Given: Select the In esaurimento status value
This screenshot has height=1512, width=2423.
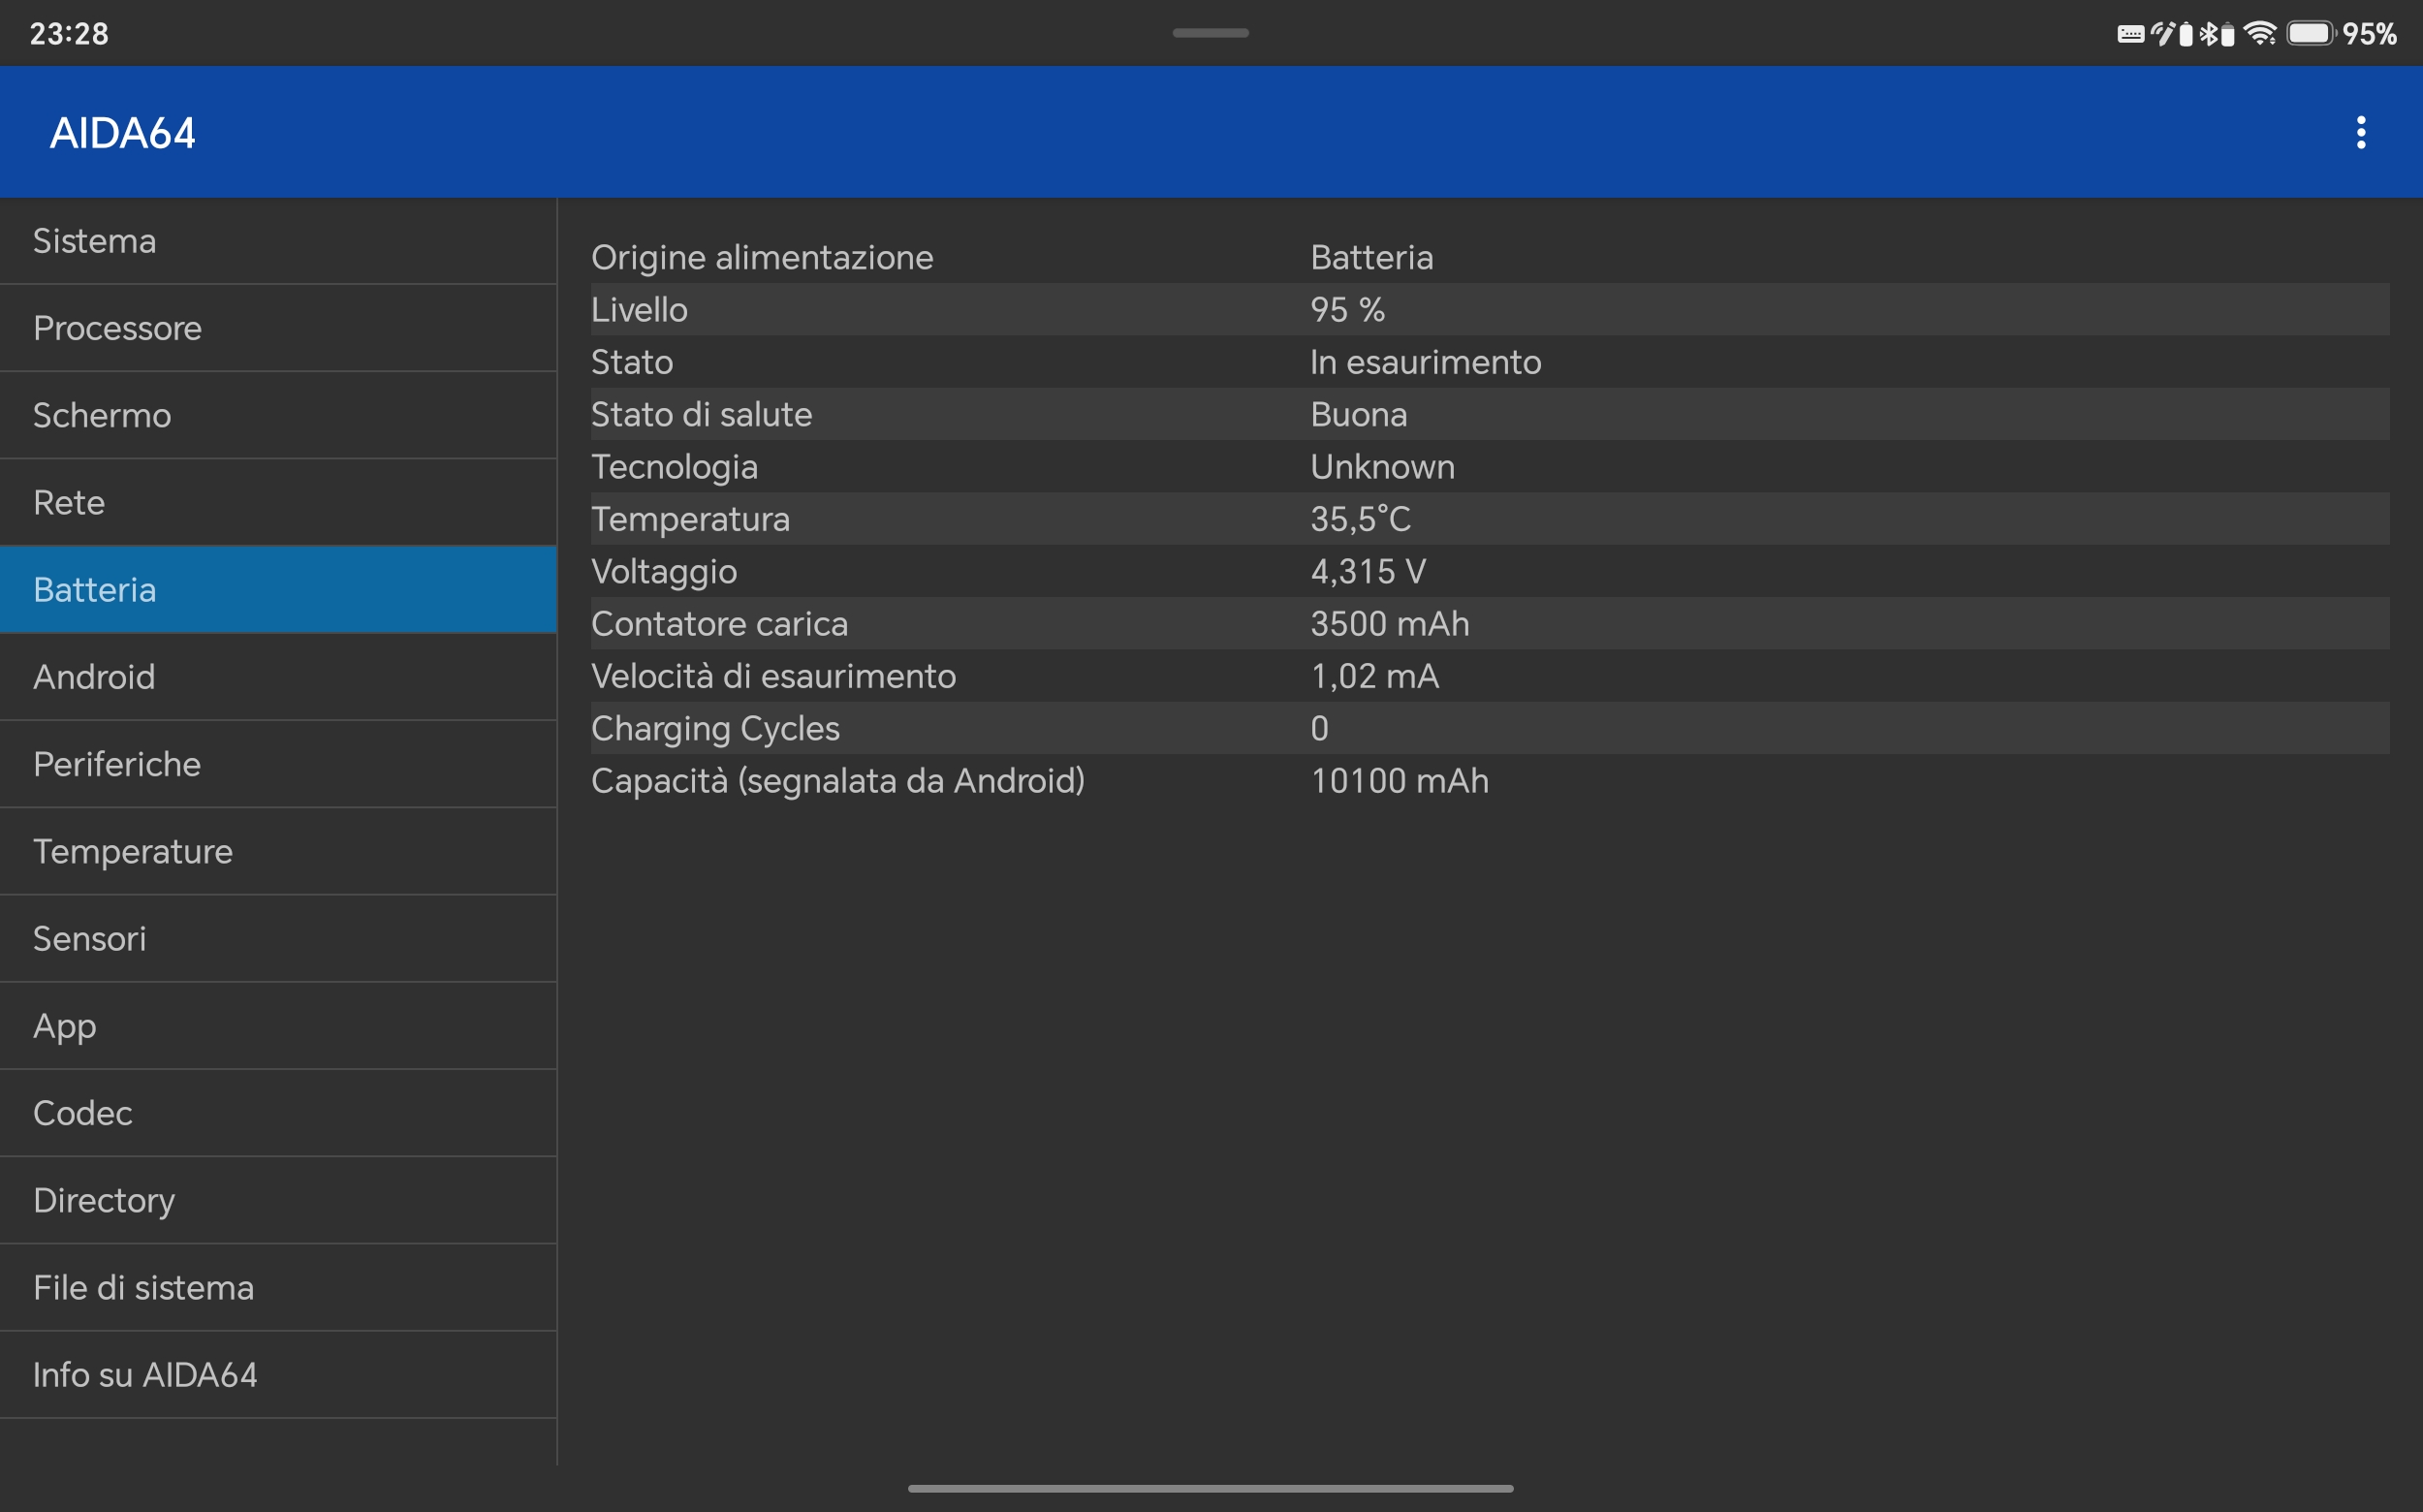Looking at the screenshot, I should coord(1426,362).
